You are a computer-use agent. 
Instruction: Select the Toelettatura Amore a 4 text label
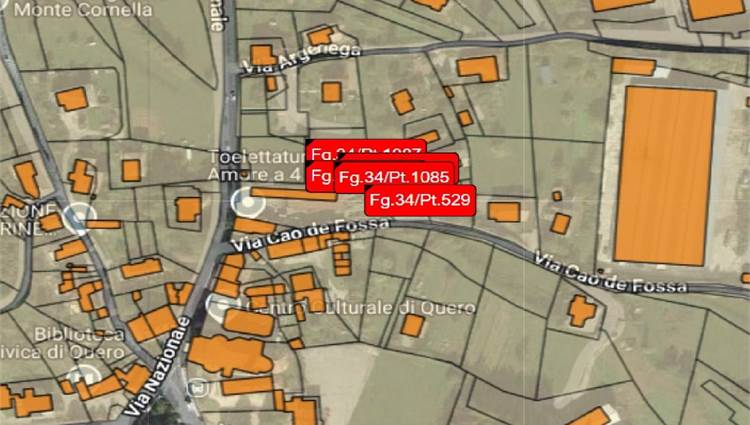(x=256, y=165)
